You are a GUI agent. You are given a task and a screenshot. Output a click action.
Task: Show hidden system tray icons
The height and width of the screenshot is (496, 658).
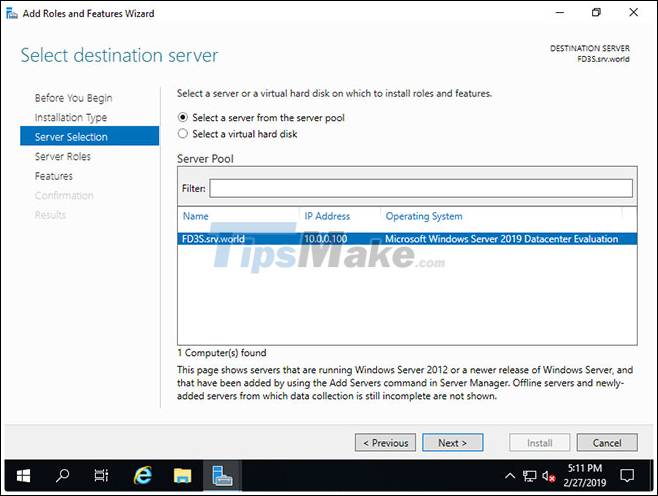[509, 476]
